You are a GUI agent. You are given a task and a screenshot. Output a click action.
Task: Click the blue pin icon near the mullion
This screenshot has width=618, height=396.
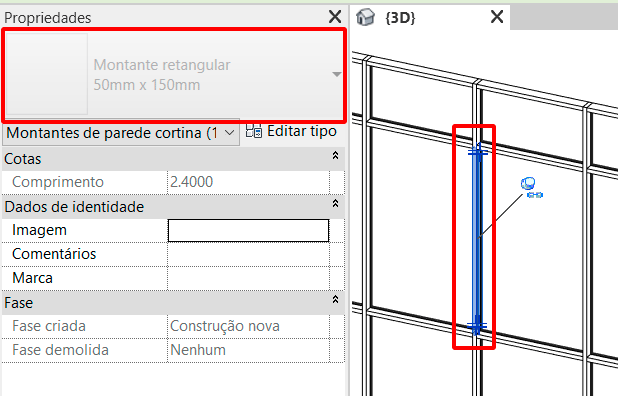(531, 187)
